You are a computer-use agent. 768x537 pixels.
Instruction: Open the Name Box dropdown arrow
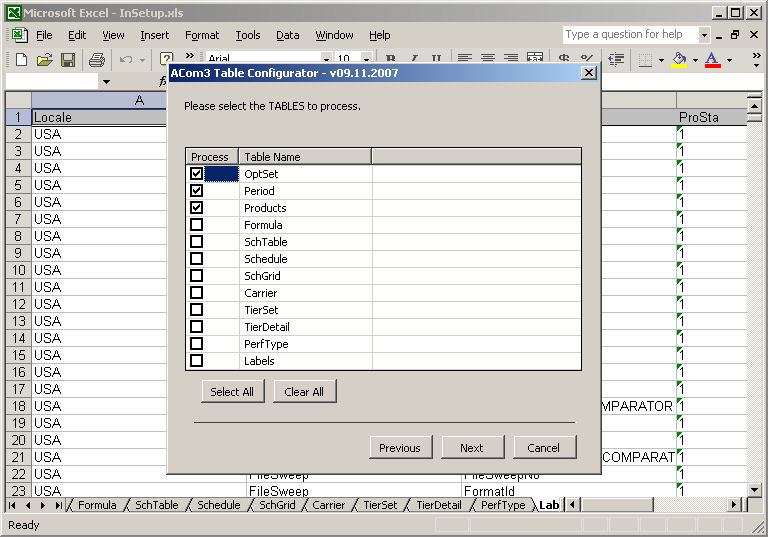[106, 82]
